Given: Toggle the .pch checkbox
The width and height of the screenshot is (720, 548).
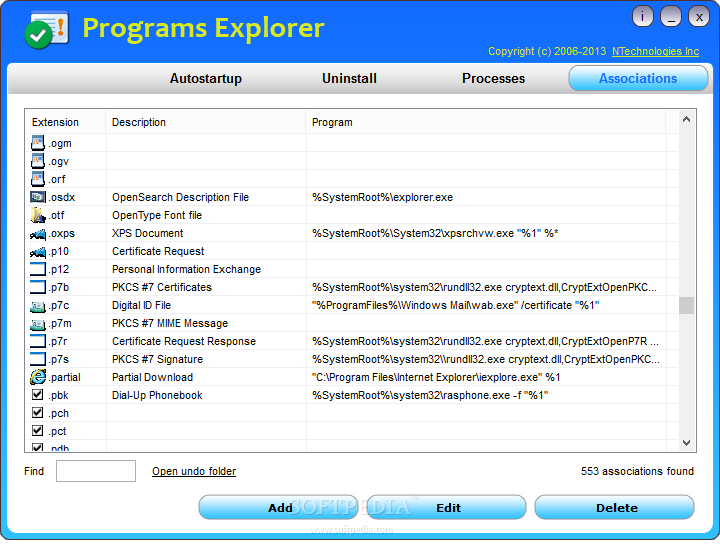Looking at the screenshot, I should (x=38, y=412).
